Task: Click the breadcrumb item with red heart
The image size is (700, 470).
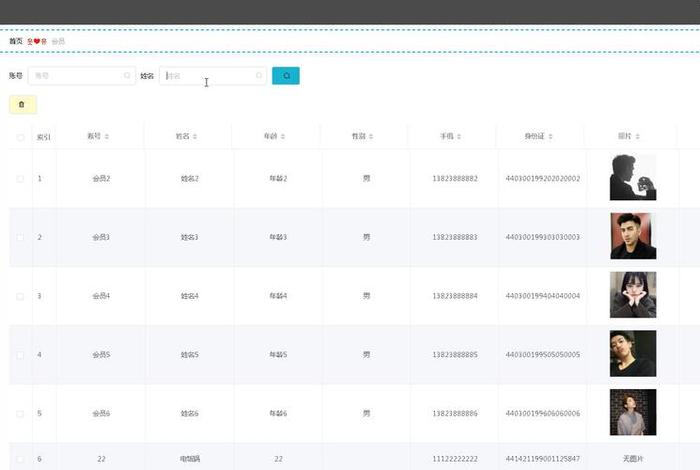Action: (x=37, y=42)
